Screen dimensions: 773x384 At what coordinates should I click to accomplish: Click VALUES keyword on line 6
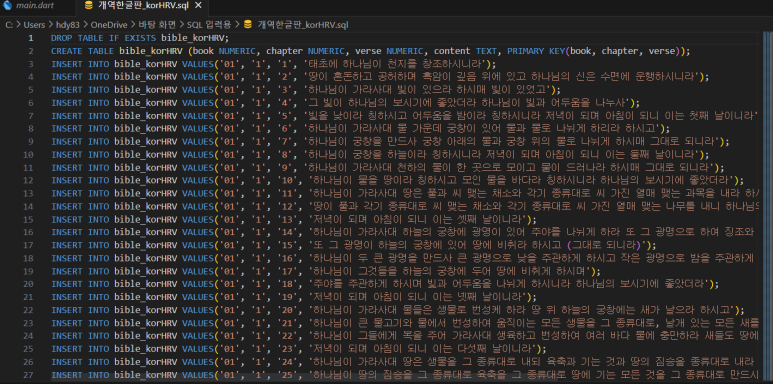198,103
